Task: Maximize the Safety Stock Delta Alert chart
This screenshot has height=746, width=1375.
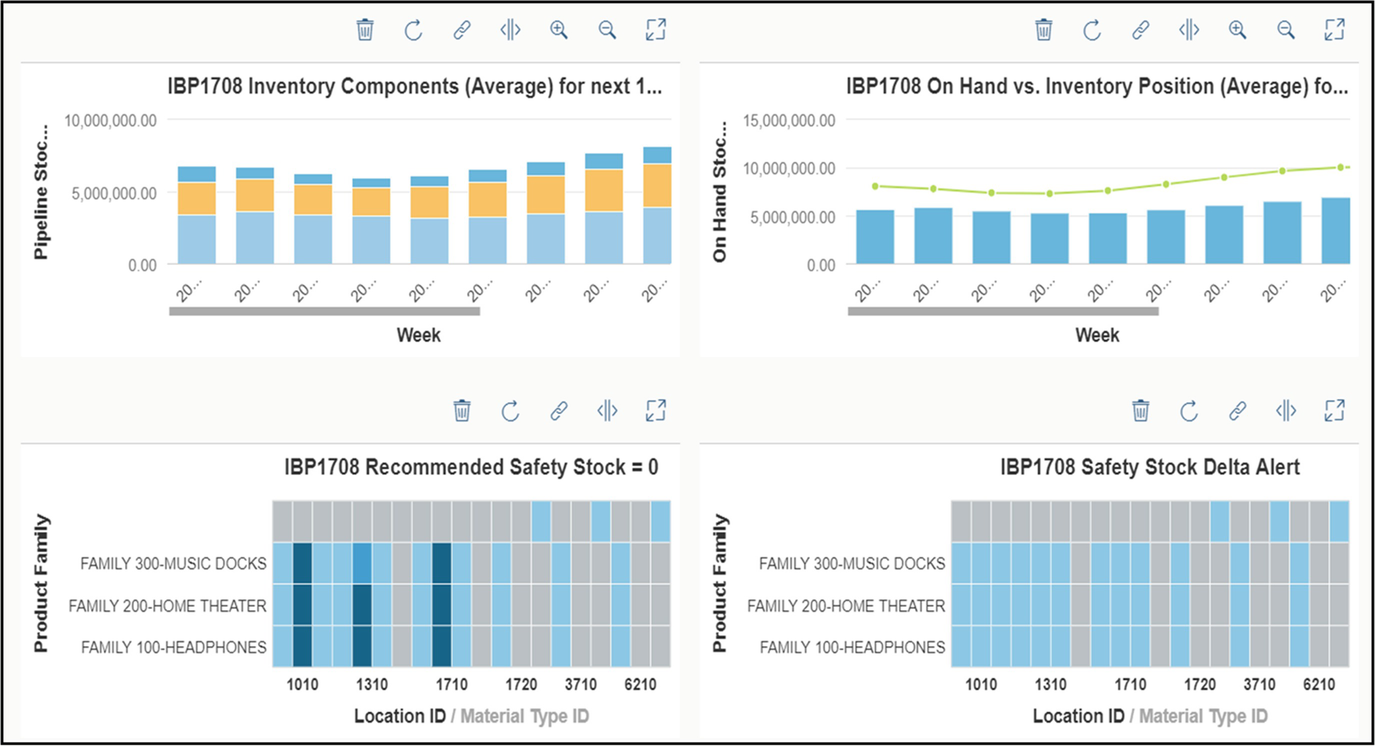Action: 1334,410
